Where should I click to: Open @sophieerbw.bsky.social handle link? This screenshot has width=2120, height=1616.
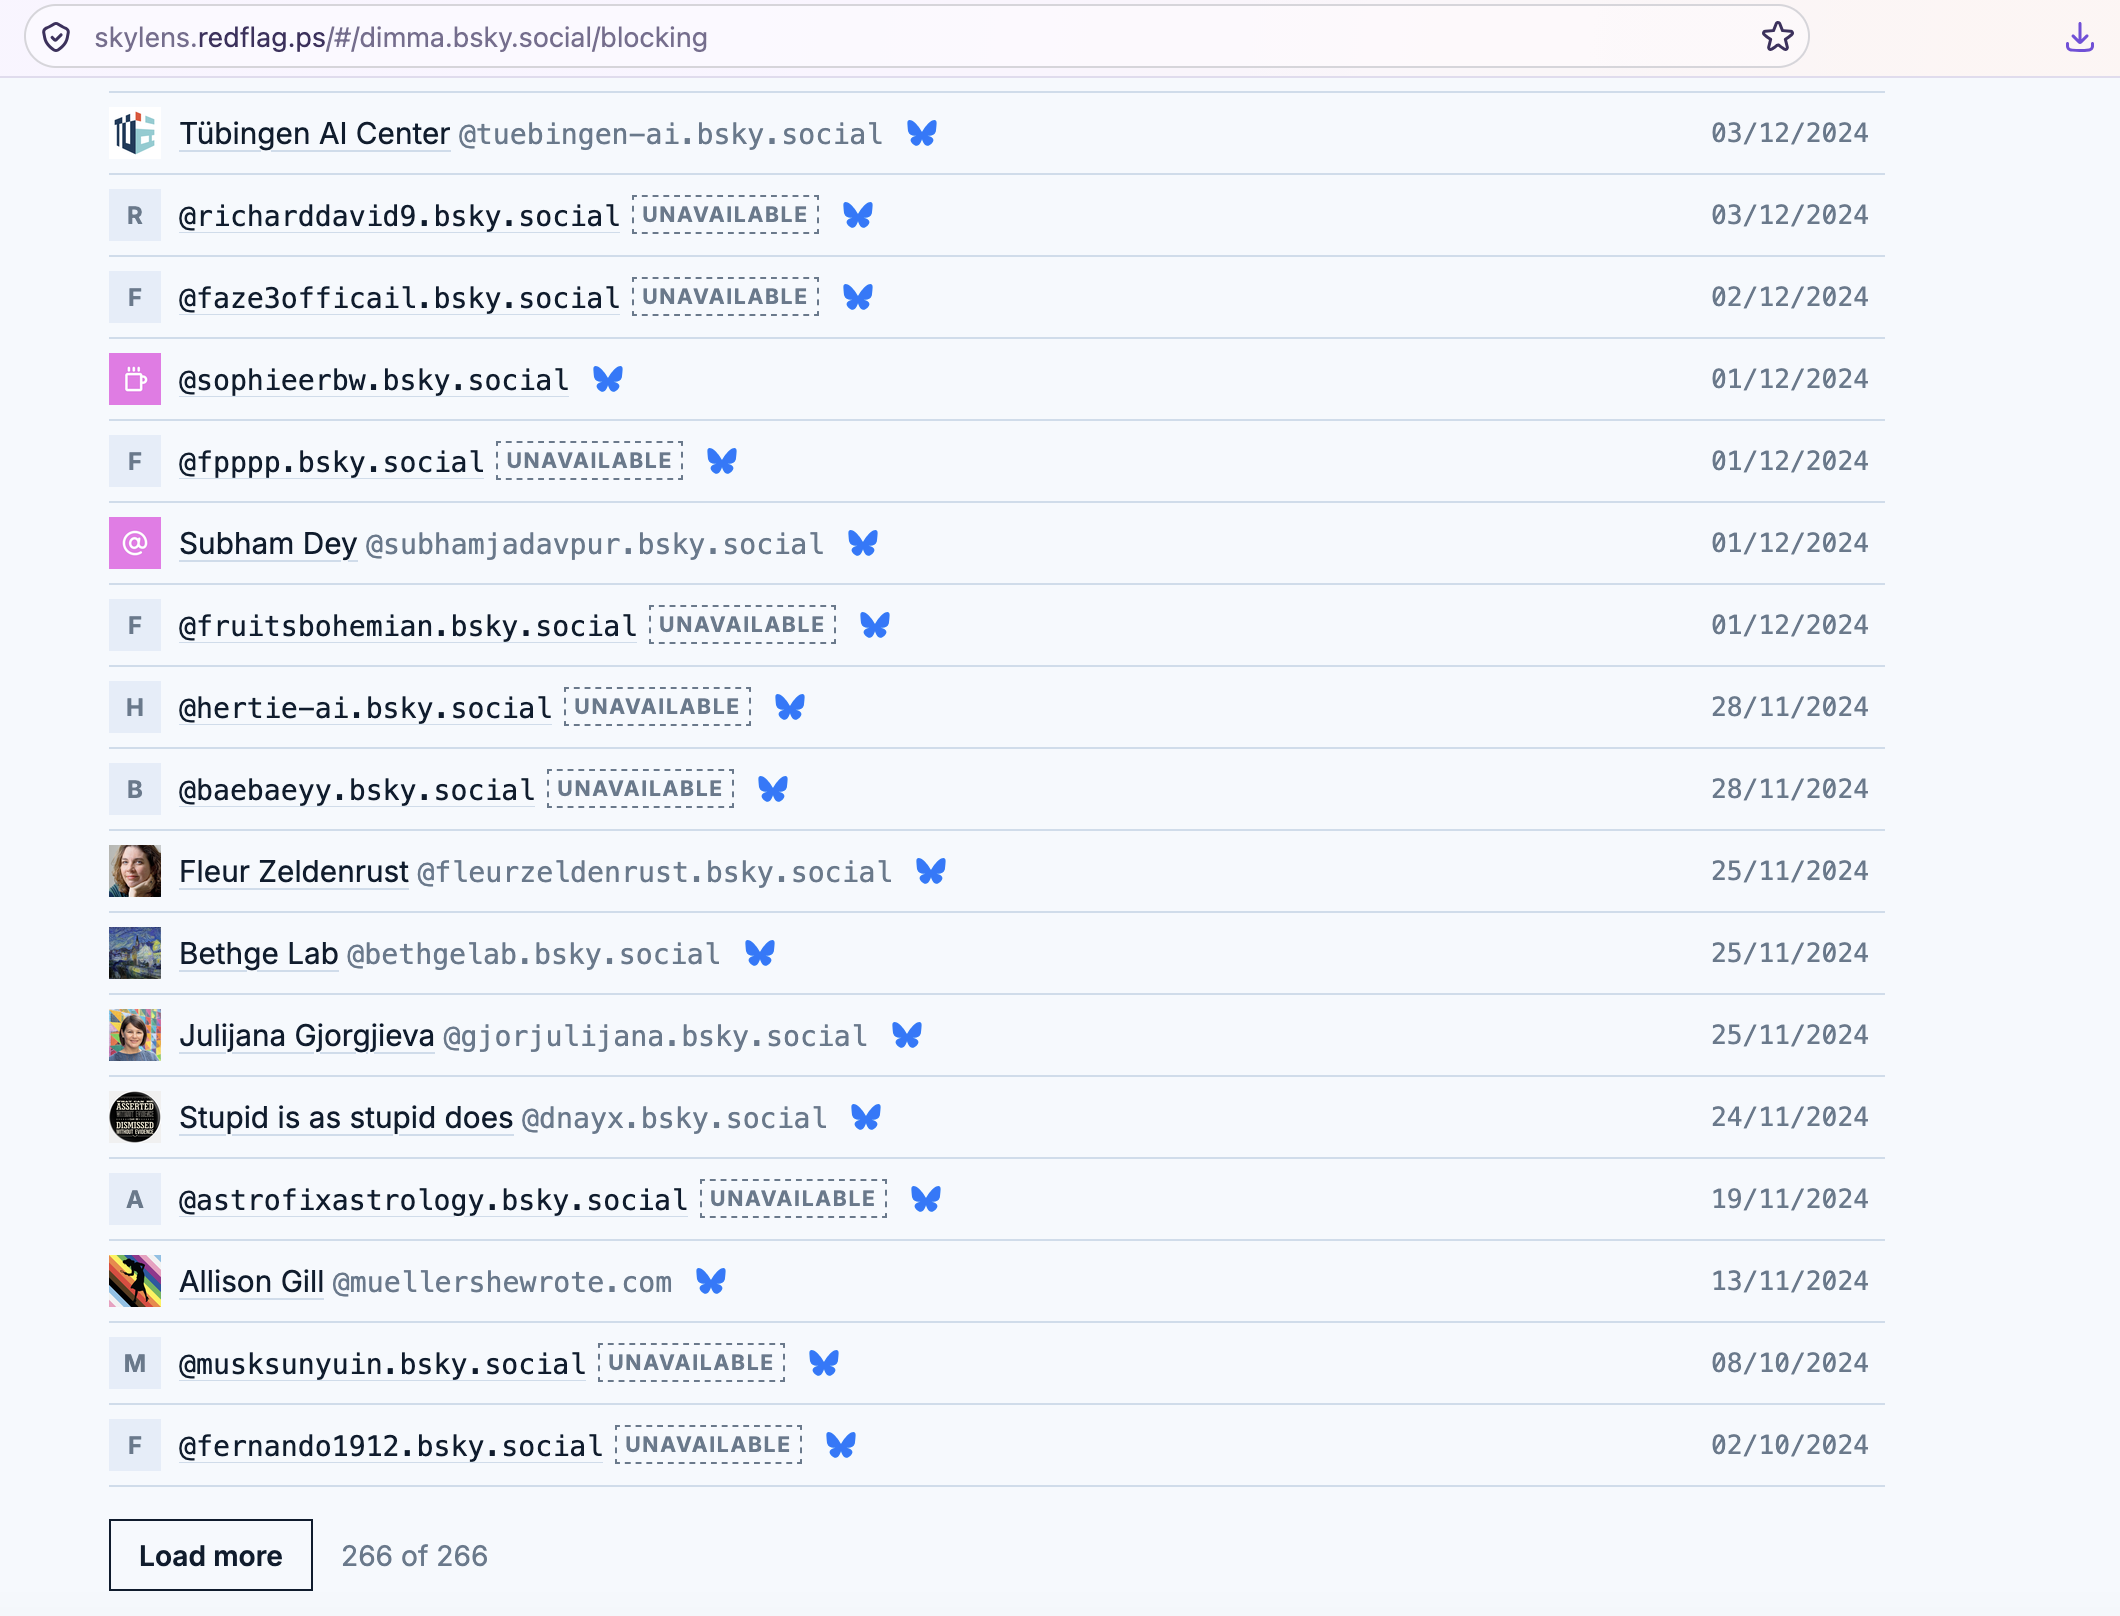(374, 380)
